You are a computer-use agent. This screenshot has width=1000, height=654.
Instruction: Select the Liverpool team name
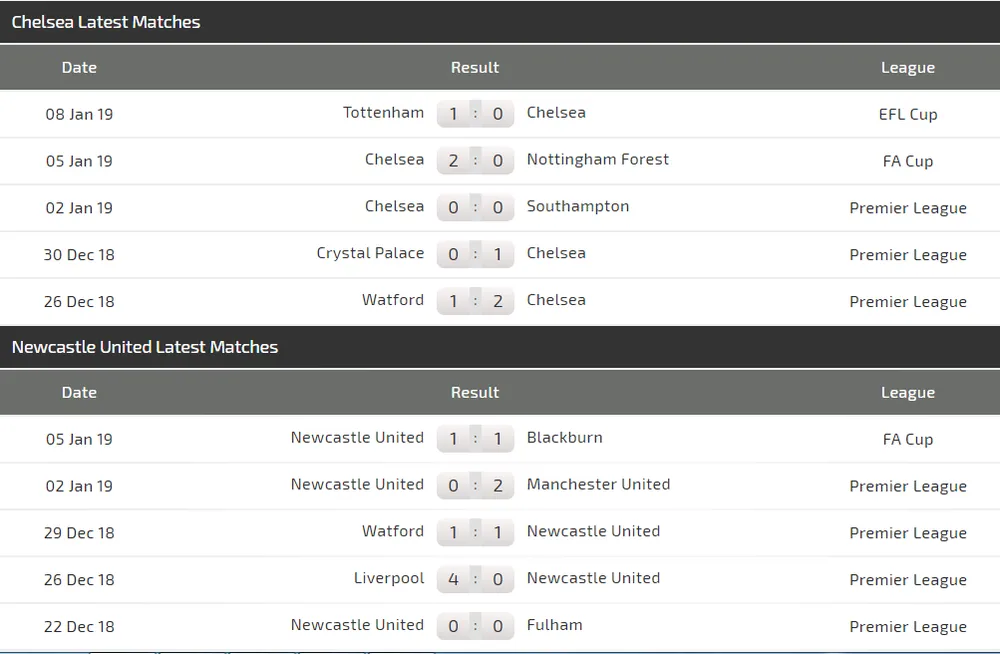[389, 579]
